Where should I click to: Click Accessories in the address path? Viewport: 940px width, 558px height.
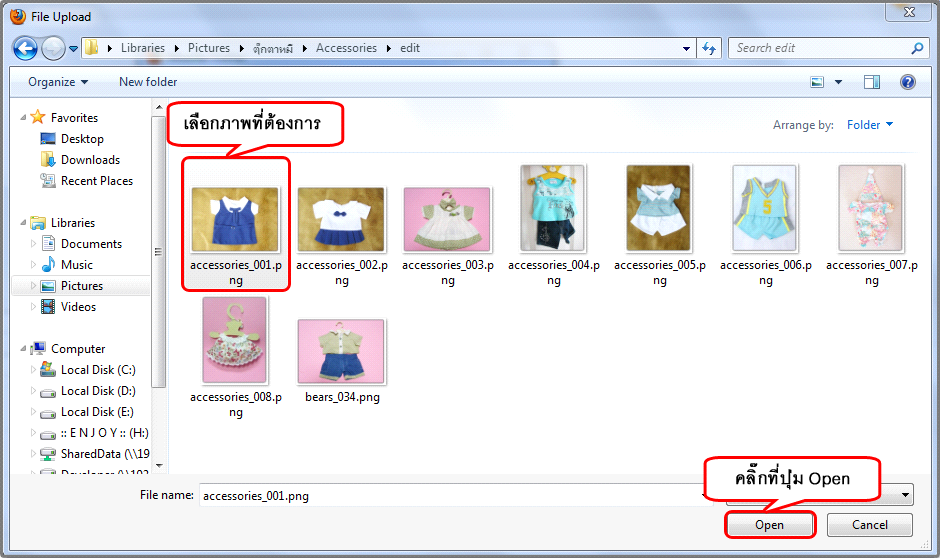point(347,48)
